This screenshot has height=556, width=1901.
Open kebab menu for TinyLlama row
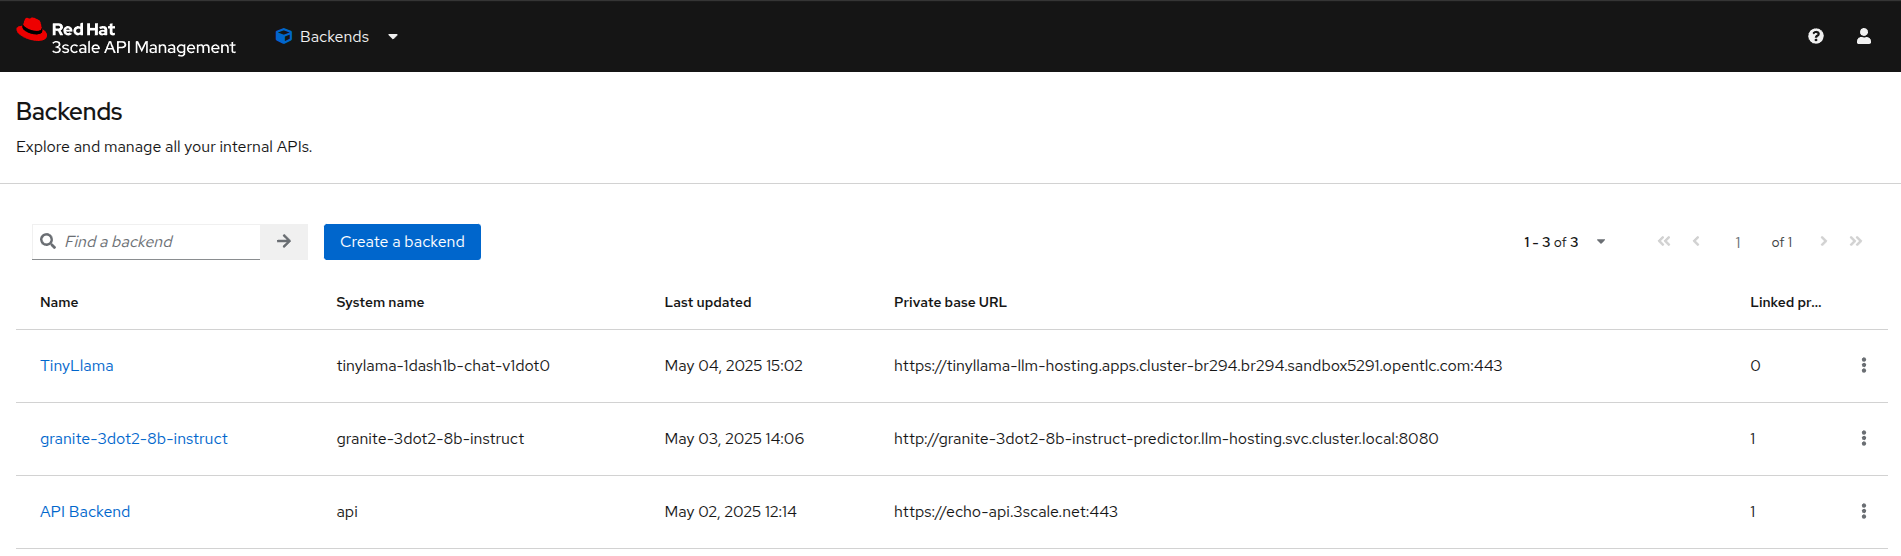tap(1864, 365)
